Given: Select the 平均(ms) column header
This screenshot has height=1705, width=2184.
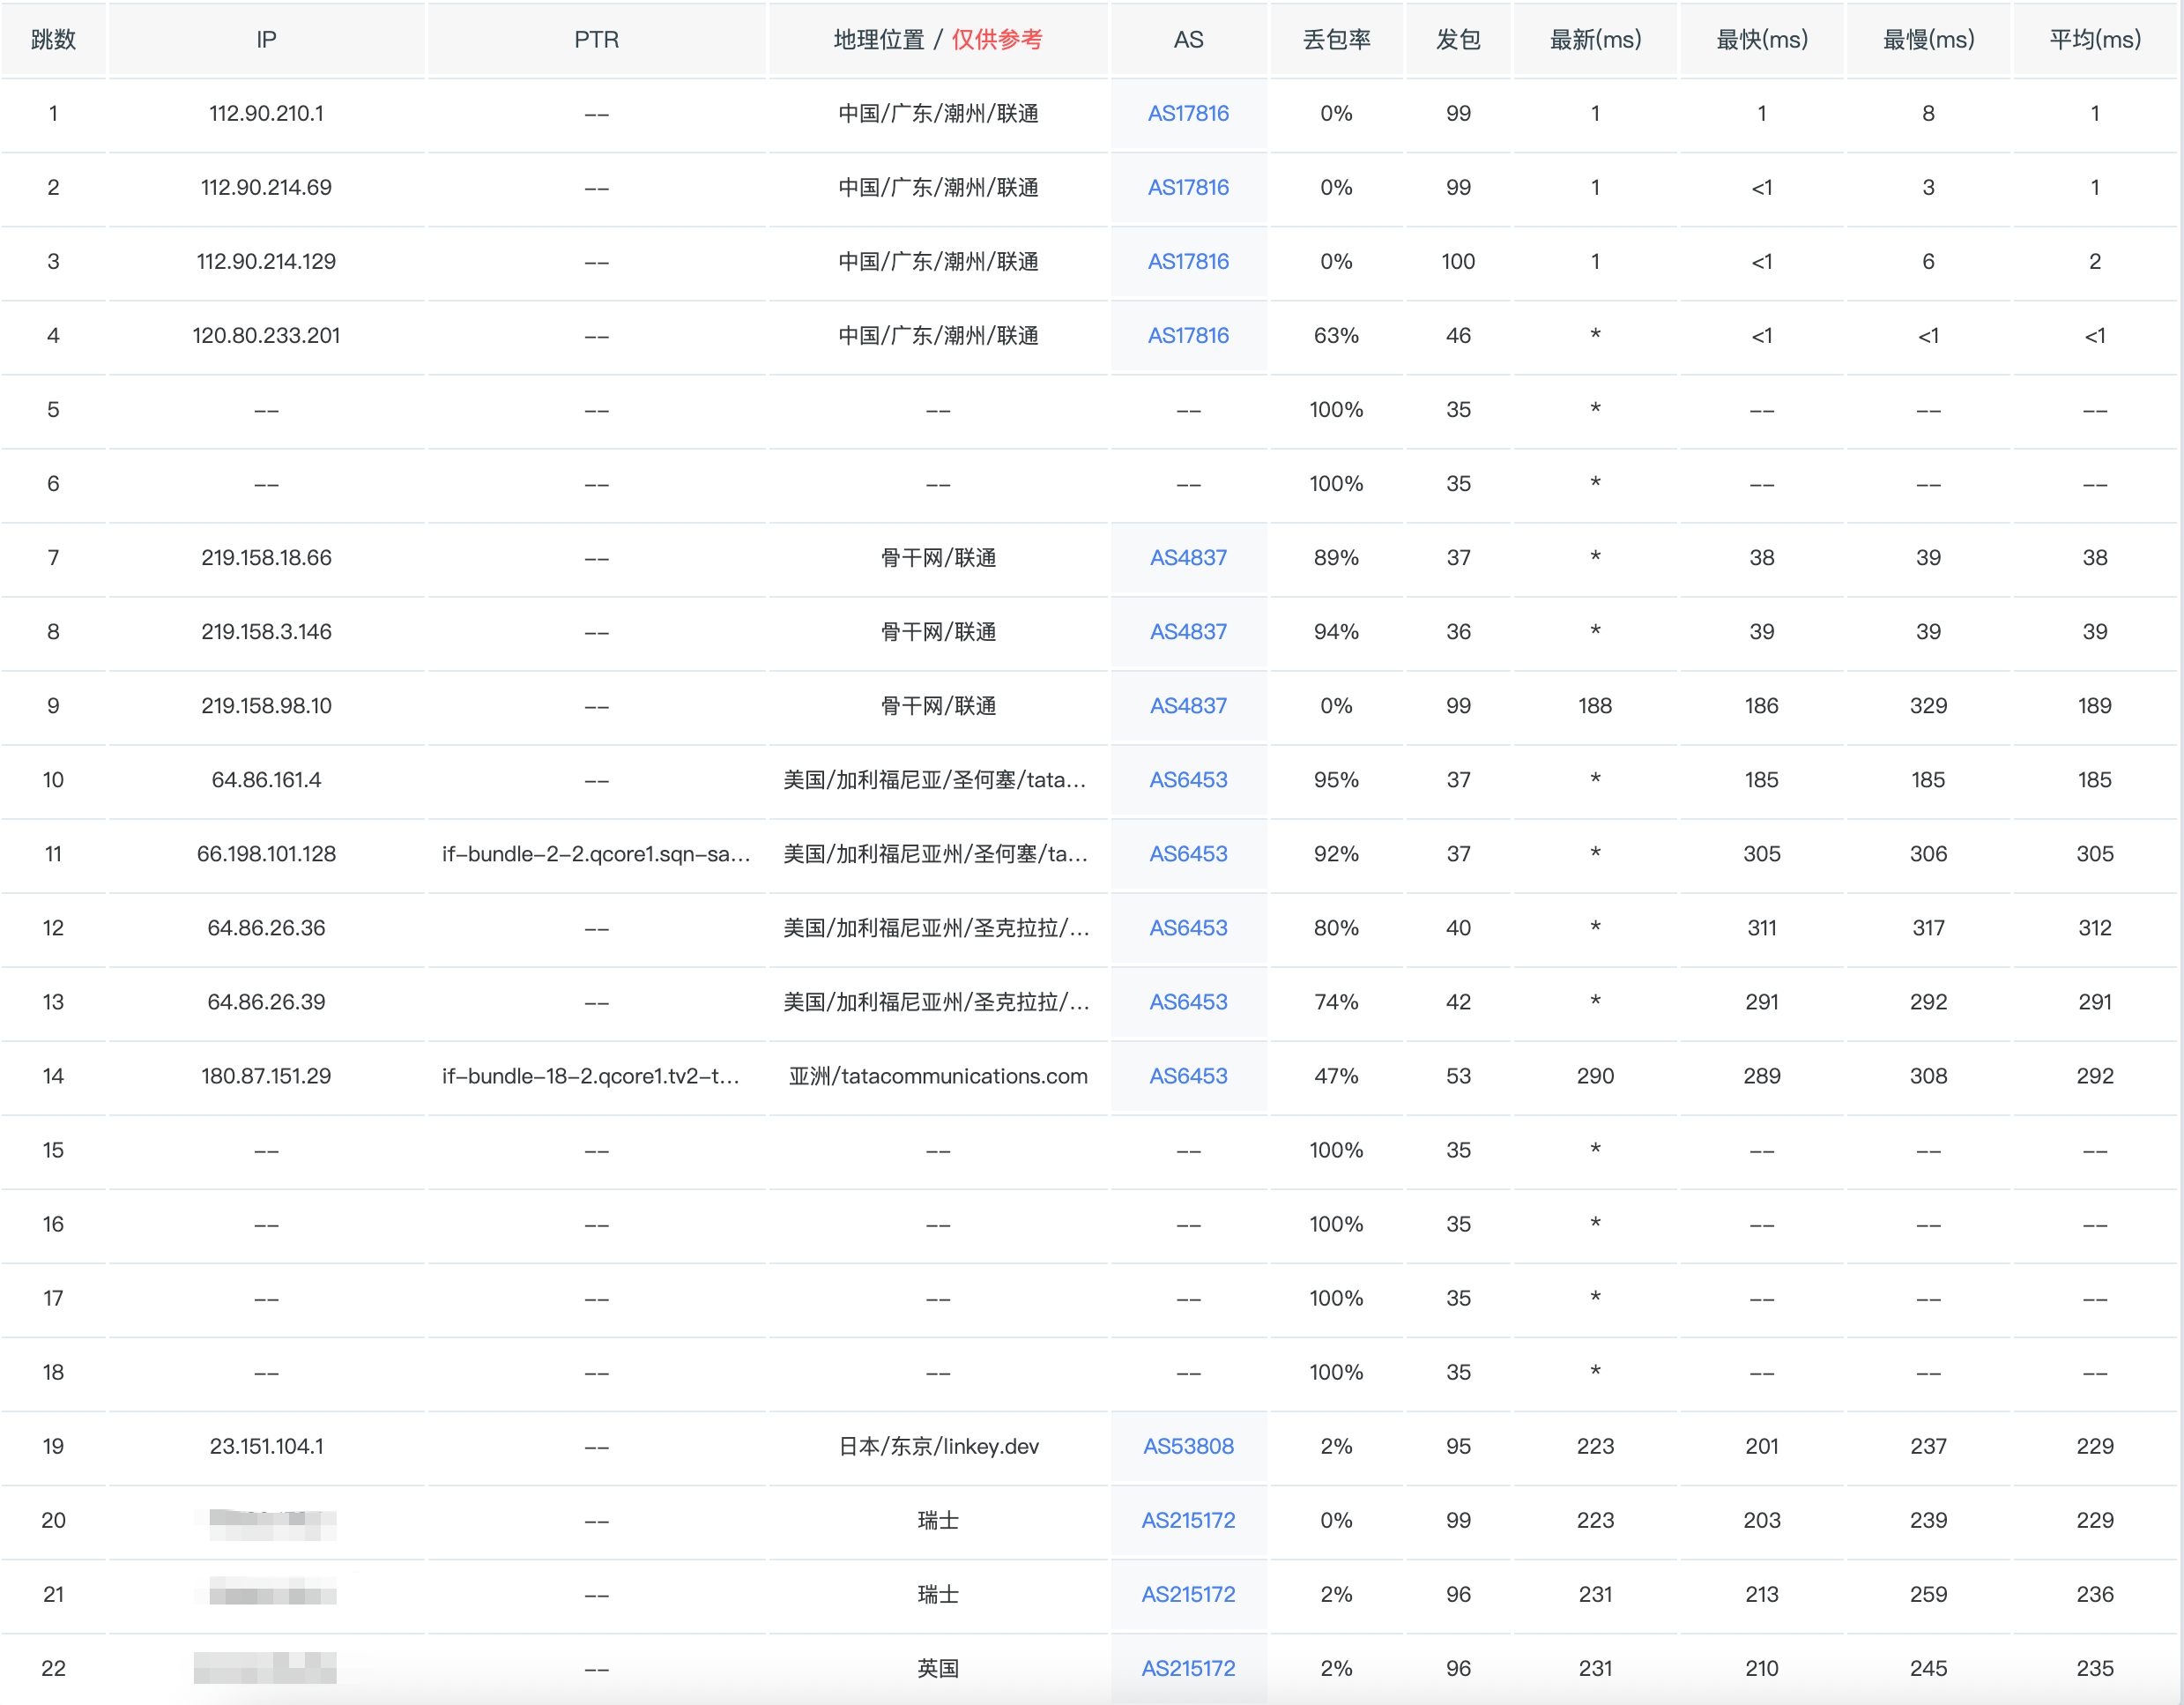Looking at the screenshot, I should click(x=2094, y=39).
